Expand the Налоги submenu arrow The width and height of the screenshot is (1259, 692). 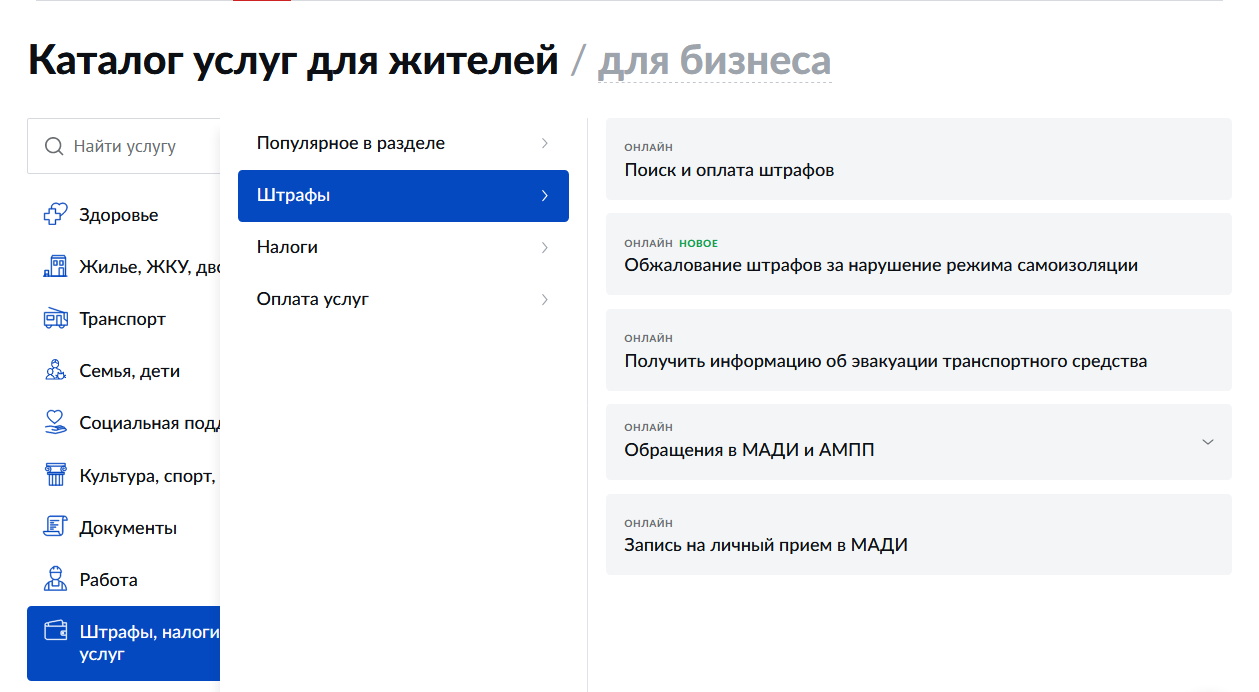(x=544, y=247)
